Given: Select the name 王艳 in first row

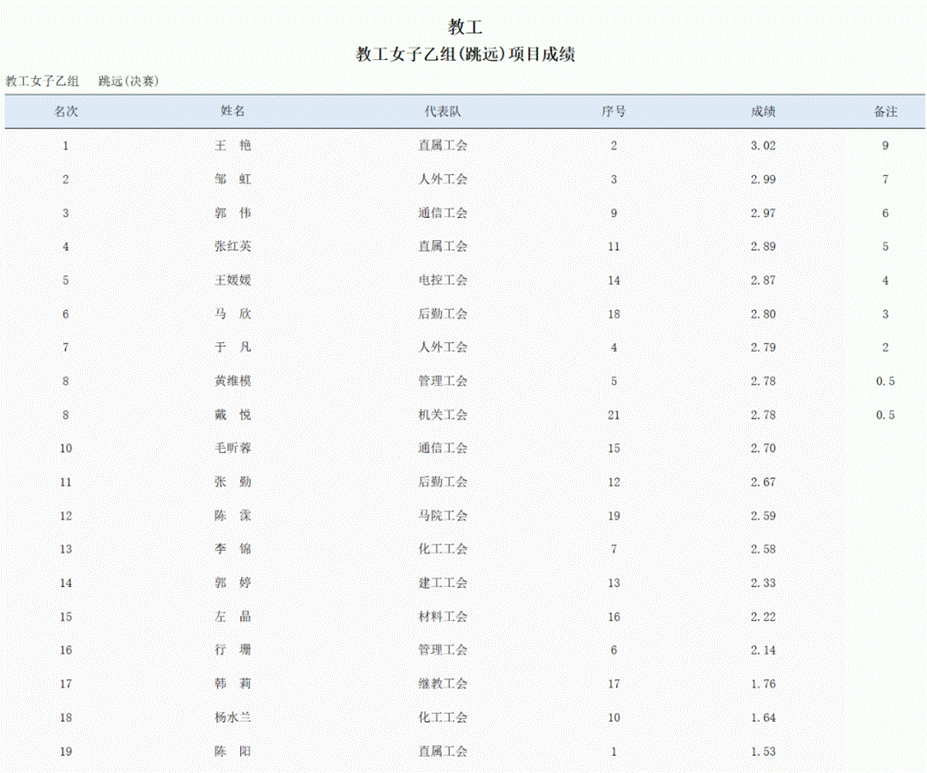Looking at the screenshot, I should [232, 146].
